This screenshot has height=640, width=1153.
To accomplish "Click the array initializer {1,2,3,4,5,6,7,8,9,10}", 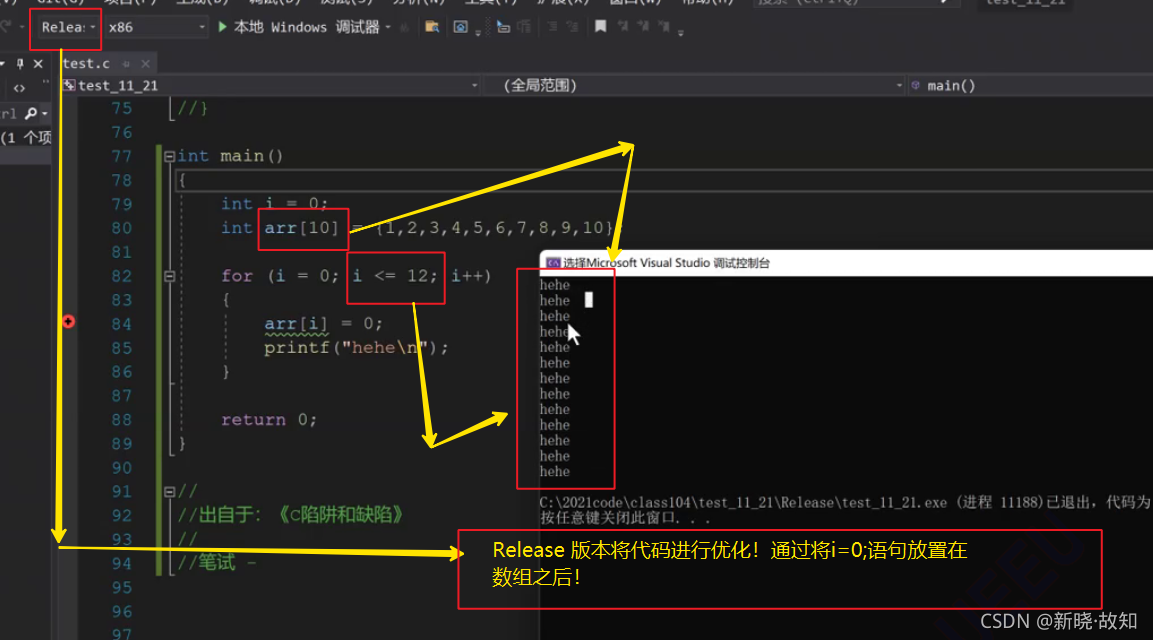I will click(493, 228).
